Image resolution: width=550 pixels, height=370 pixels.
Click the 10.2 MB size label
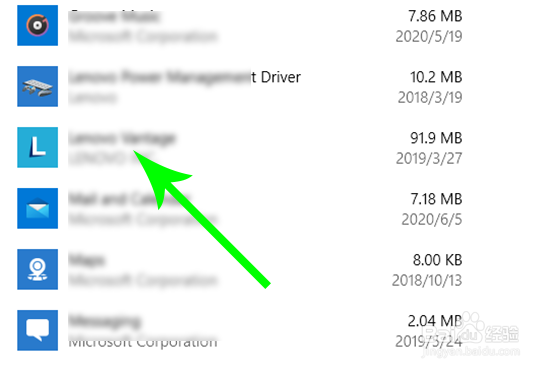point(436,77)
